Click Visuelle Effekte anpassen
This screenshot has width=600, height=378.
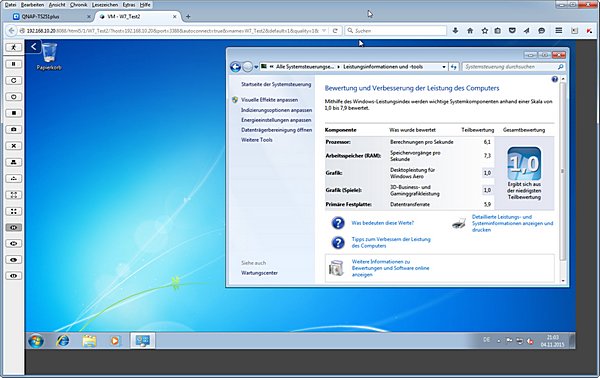269,99
